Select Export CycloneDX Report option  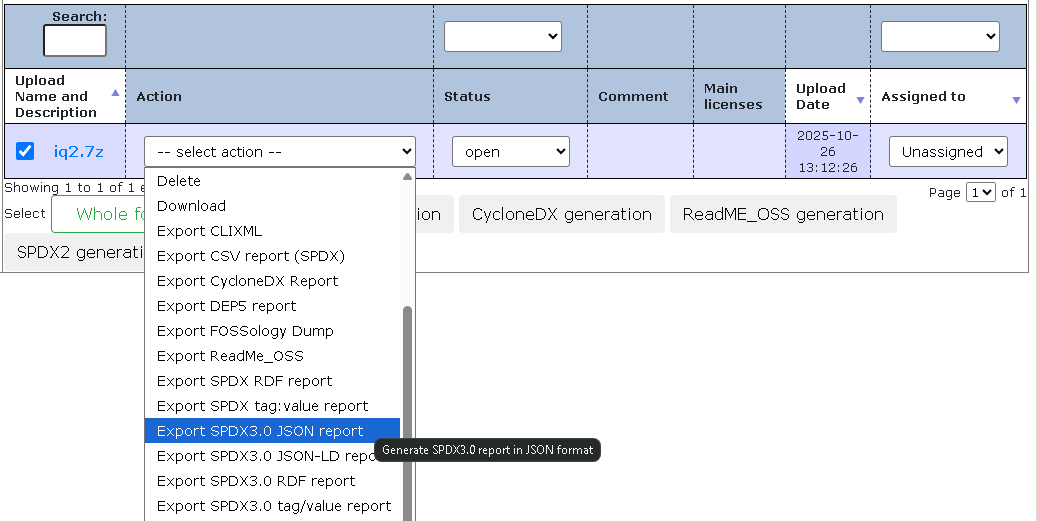247,281
